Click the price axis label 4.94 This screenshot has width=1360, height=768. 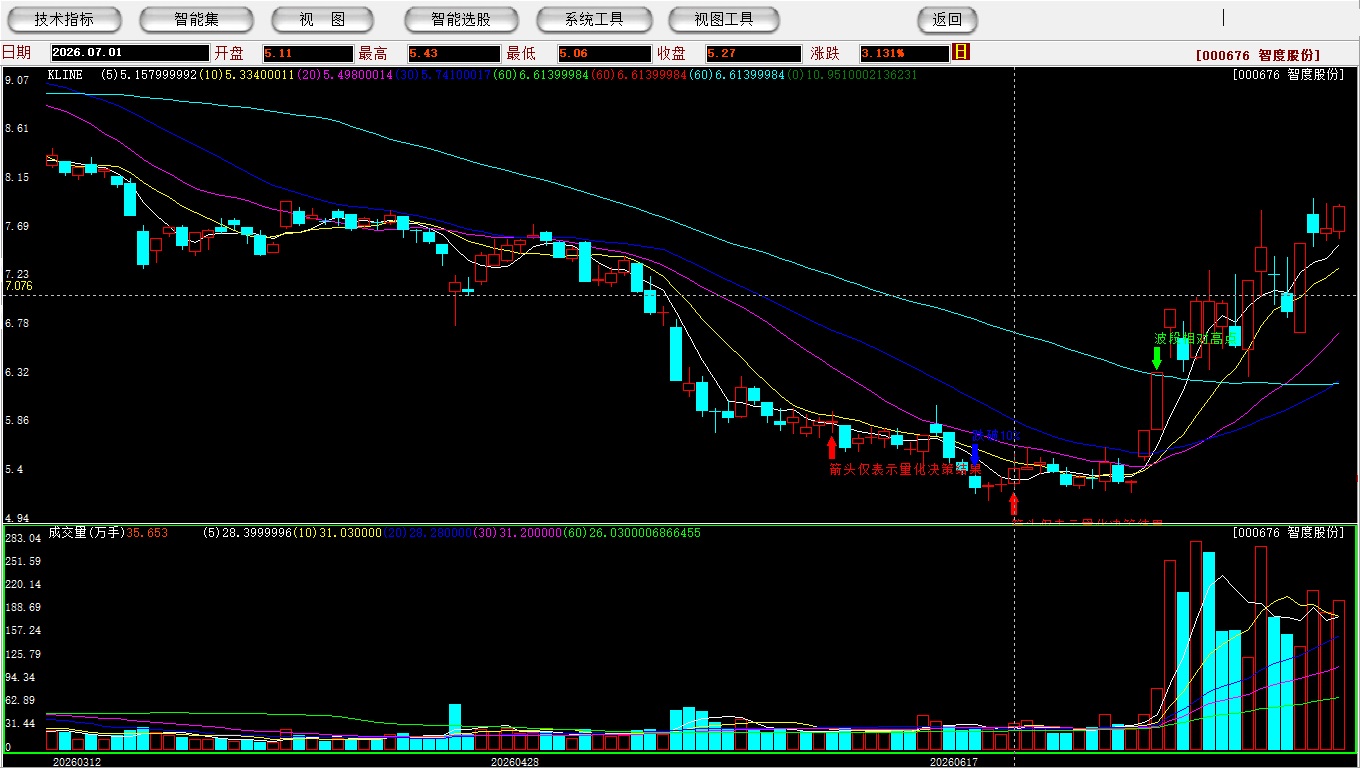click(16, 519)
